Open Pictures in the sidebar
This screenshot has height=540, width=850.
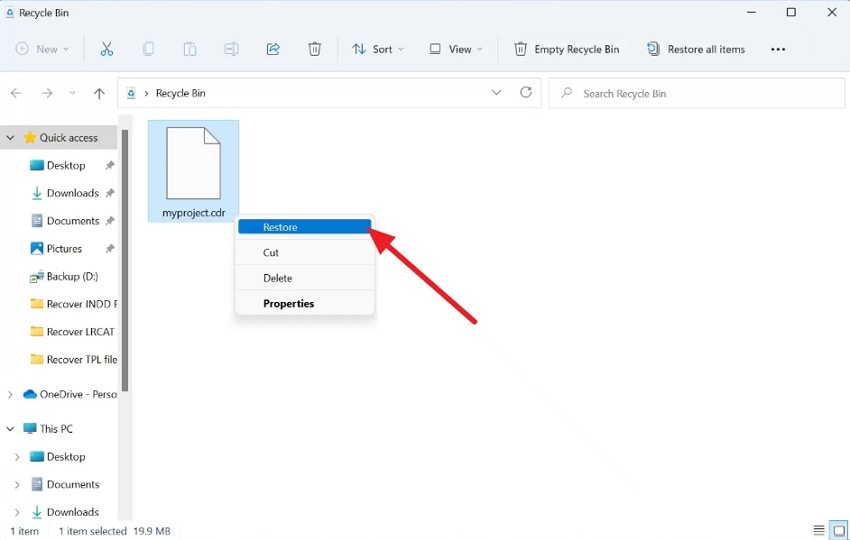64,248
